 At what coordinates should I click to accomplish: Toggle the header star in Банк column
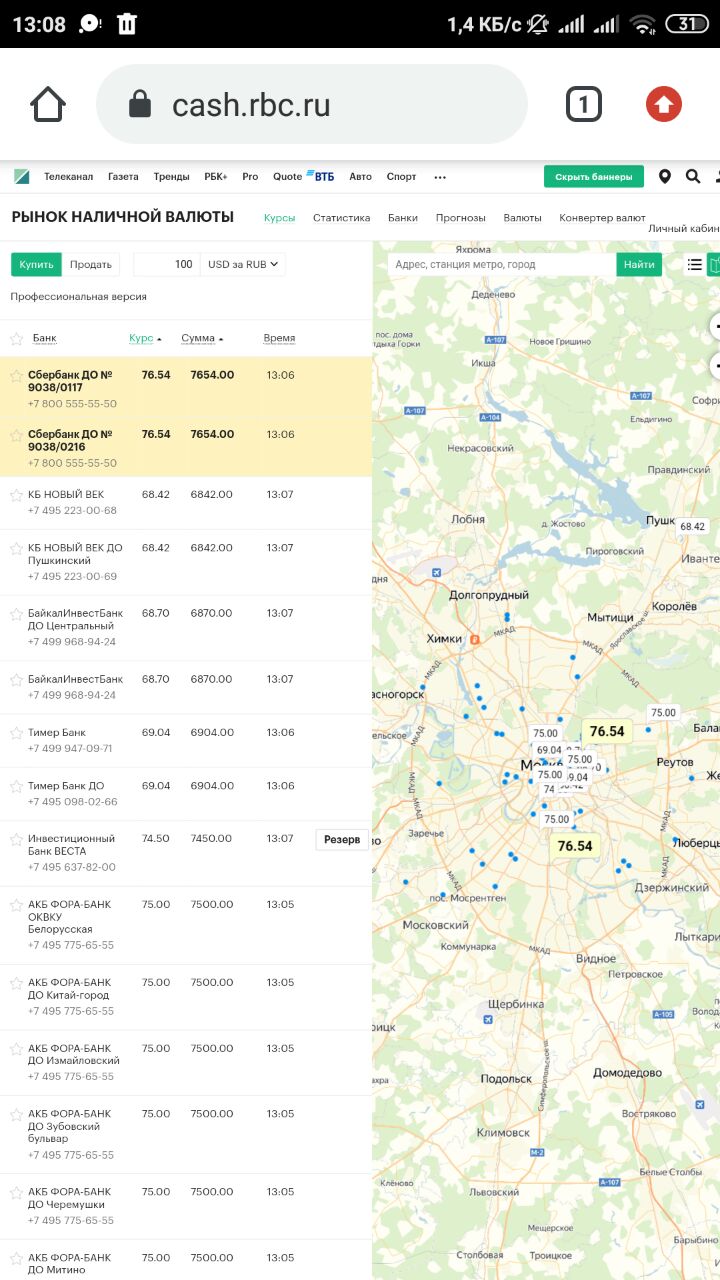tap(16, 339)
